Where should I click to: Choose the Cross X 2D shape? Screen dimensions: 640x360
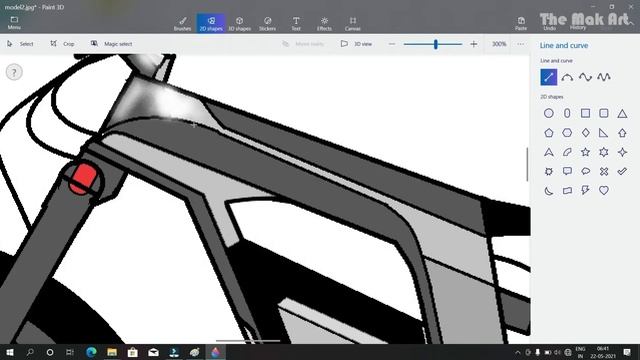tap(604, 171)
